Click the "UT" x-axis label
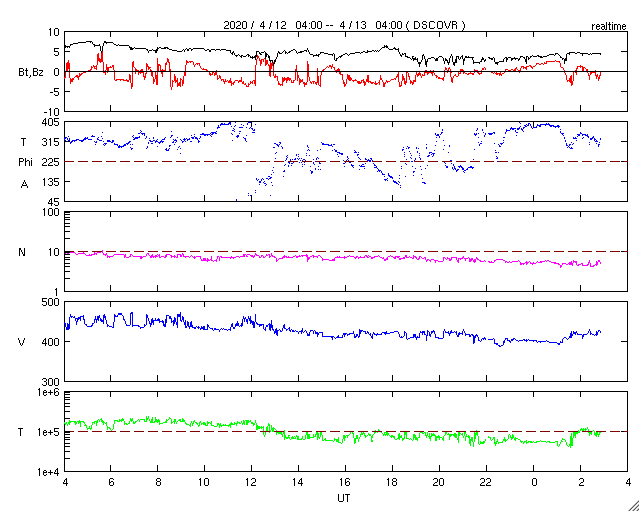This screenshot has height=512, width=640. [344, 499]
